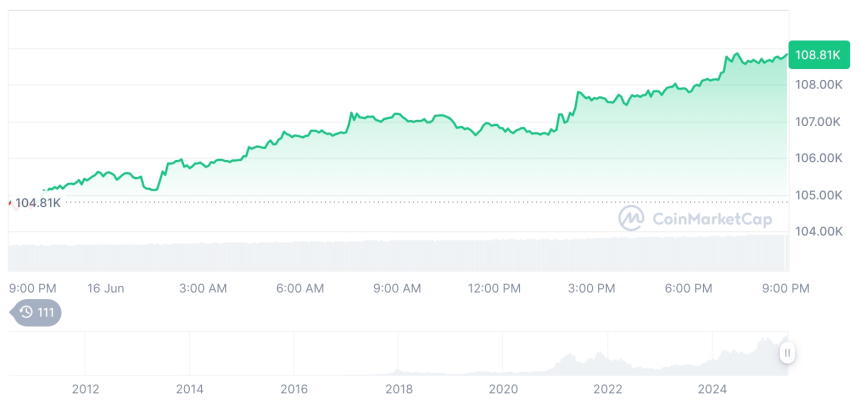
Task: Click the green 108.81K current price tag
Action: coord(815,55)
